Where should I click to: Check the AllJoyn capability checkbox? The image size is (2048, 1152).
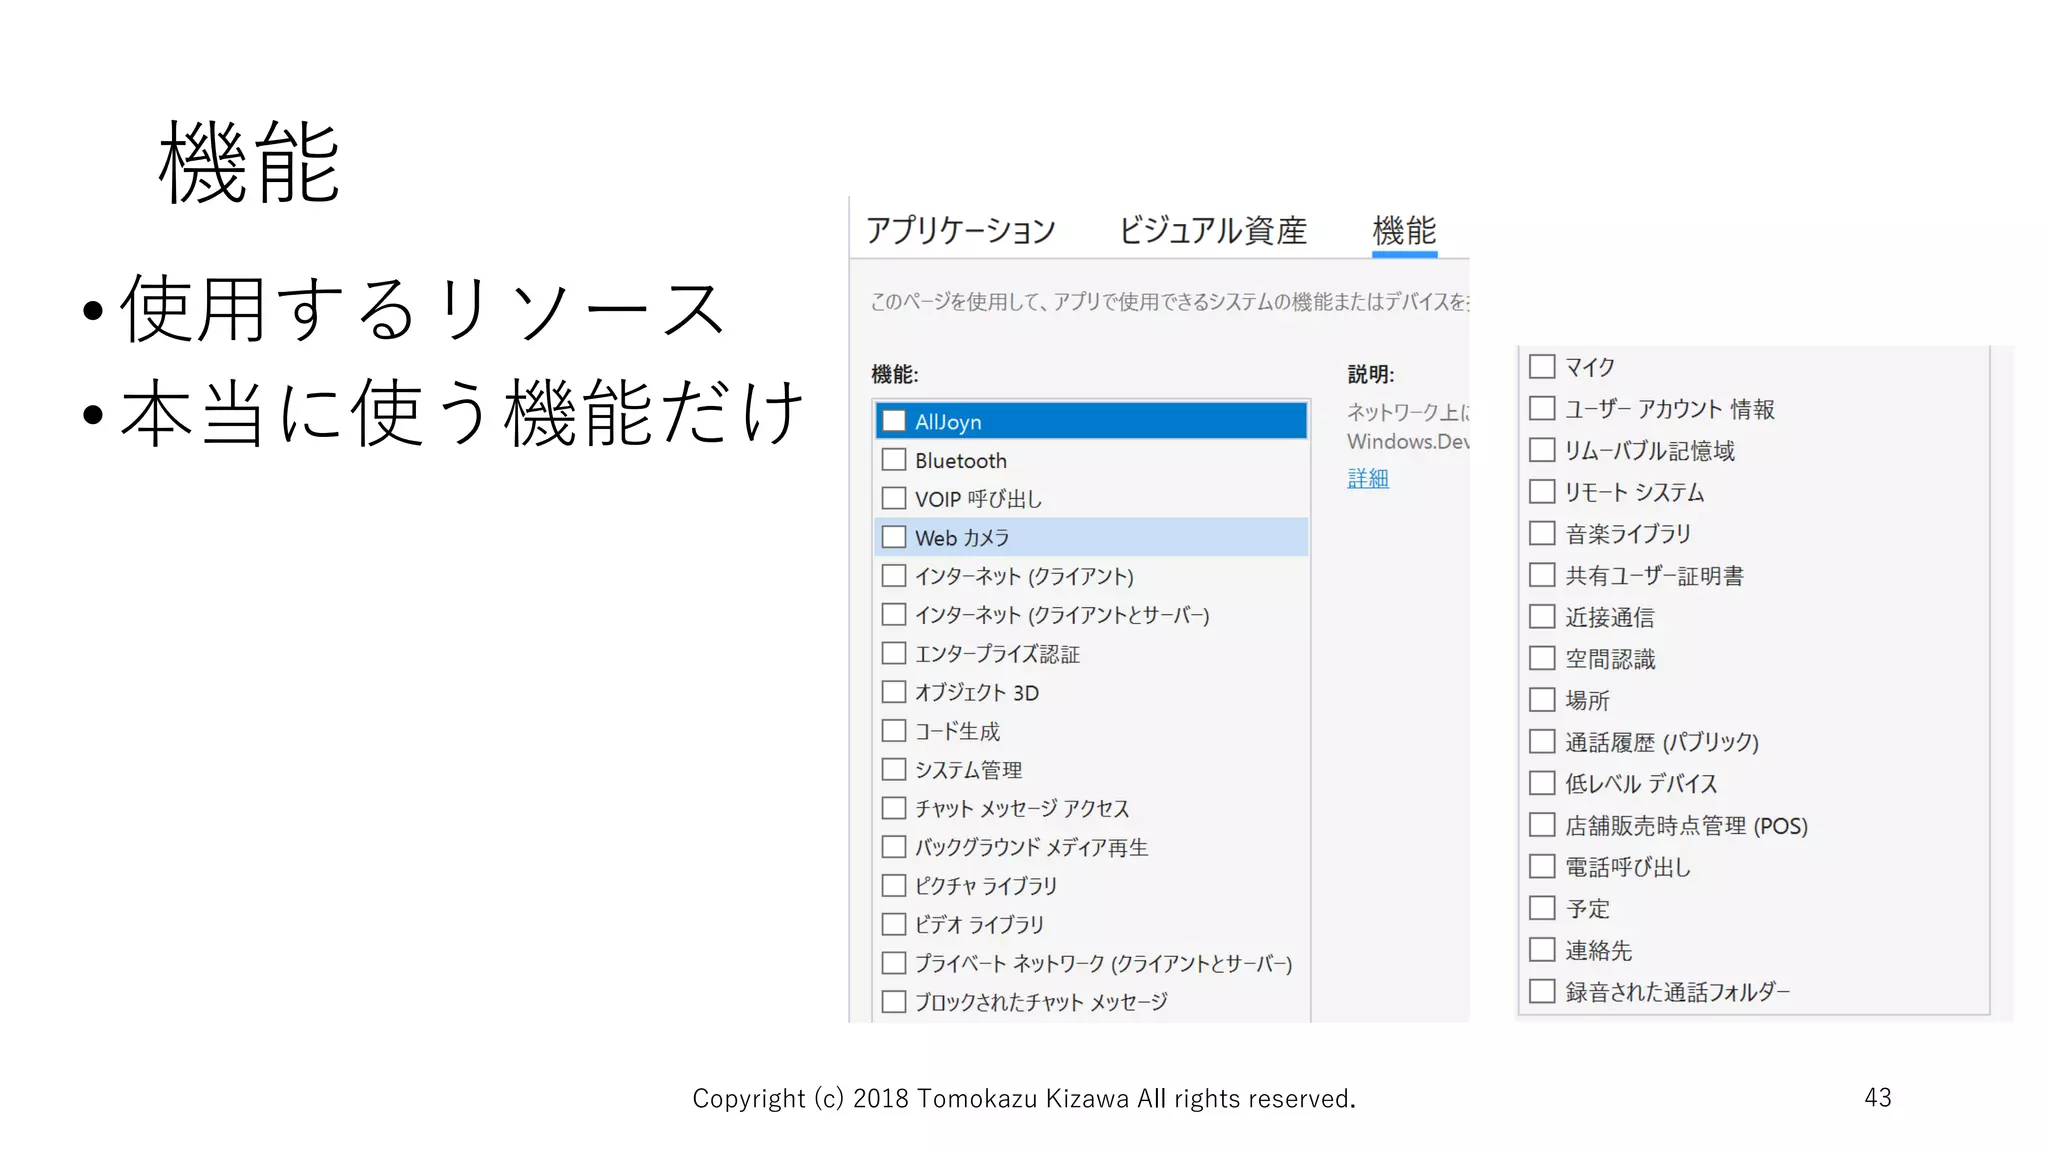pos(894,421)
